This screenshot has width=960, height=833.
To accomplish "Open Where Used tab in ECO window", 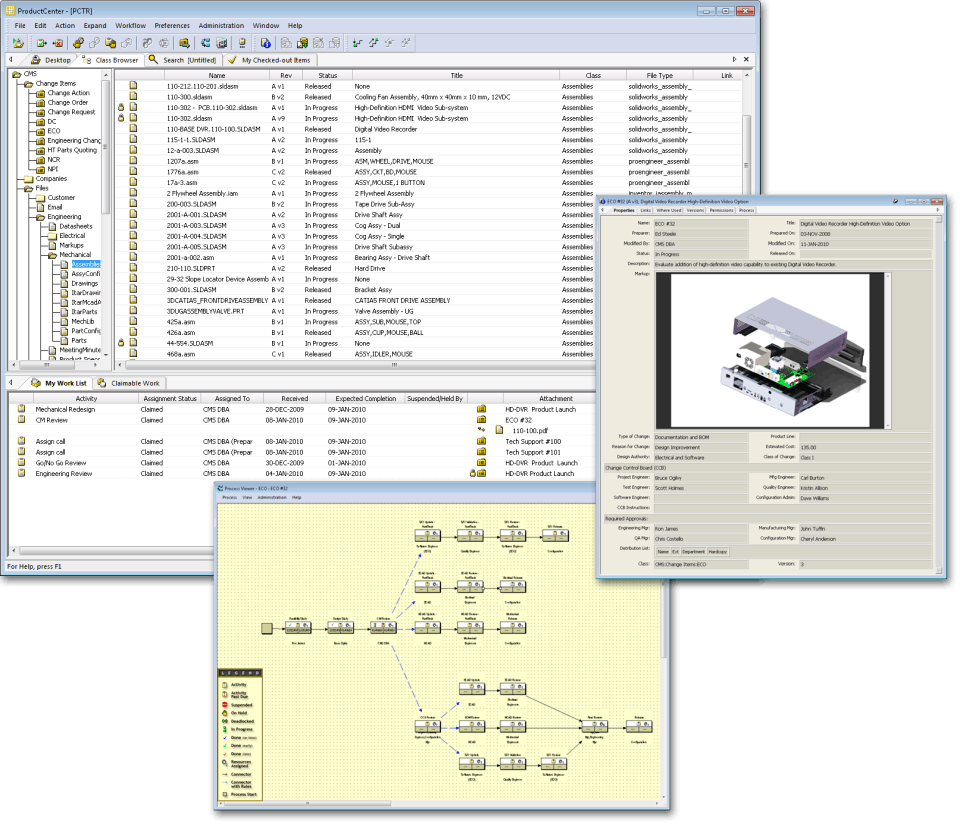I will (669, 210).
